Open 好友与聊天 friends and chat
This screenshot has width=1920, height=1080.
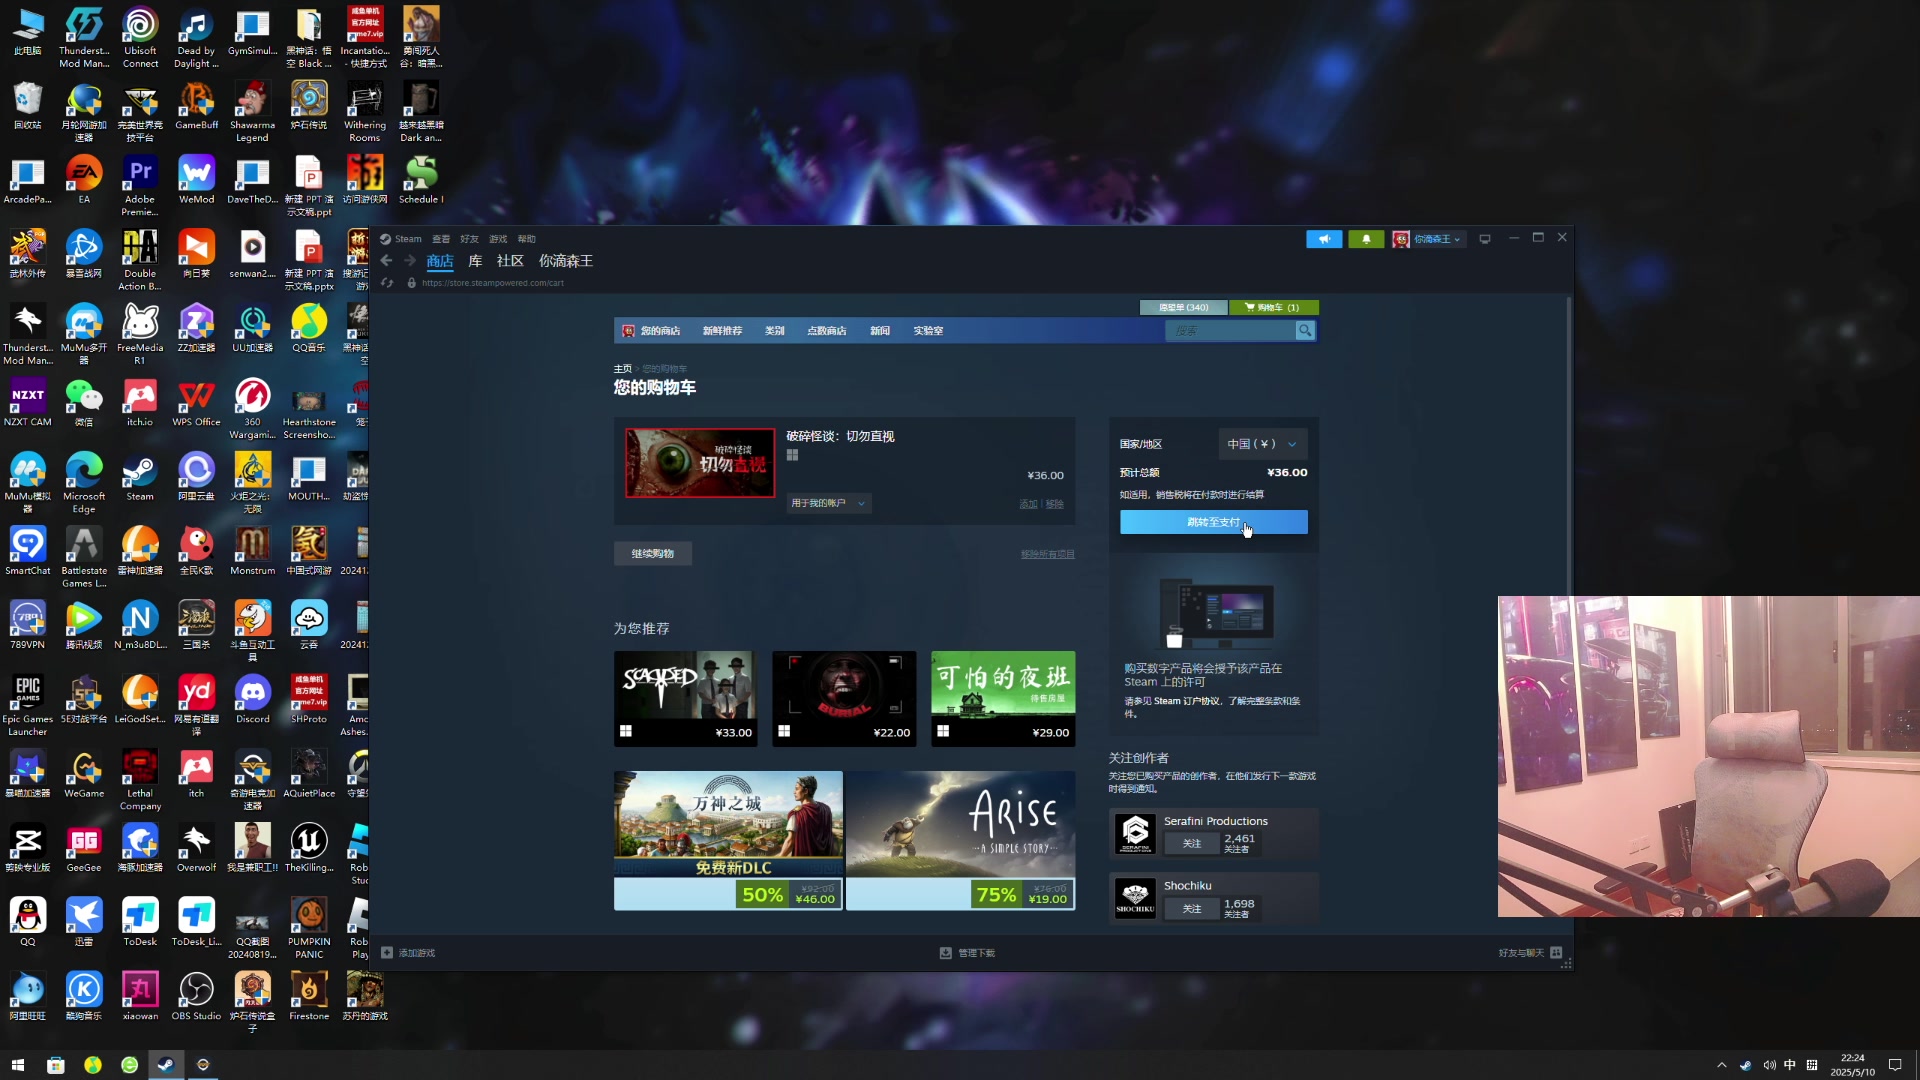coord(1530,953)
